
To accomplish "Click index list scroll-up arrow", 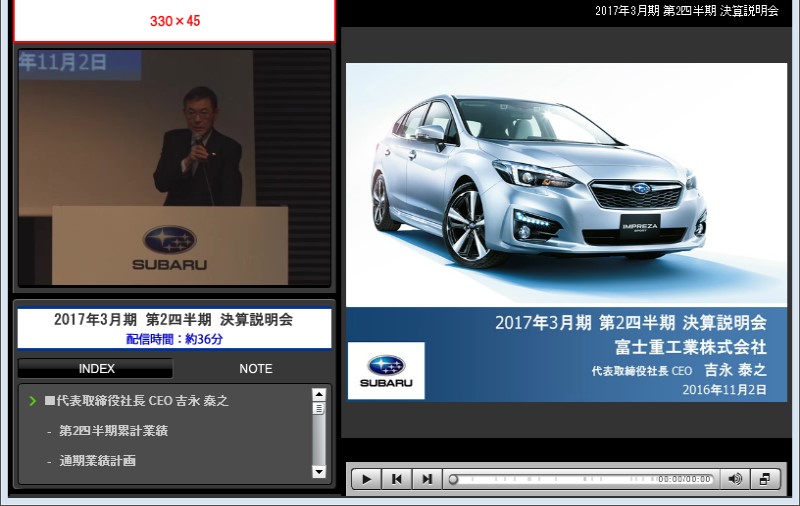I will click(x=319, y=395).
